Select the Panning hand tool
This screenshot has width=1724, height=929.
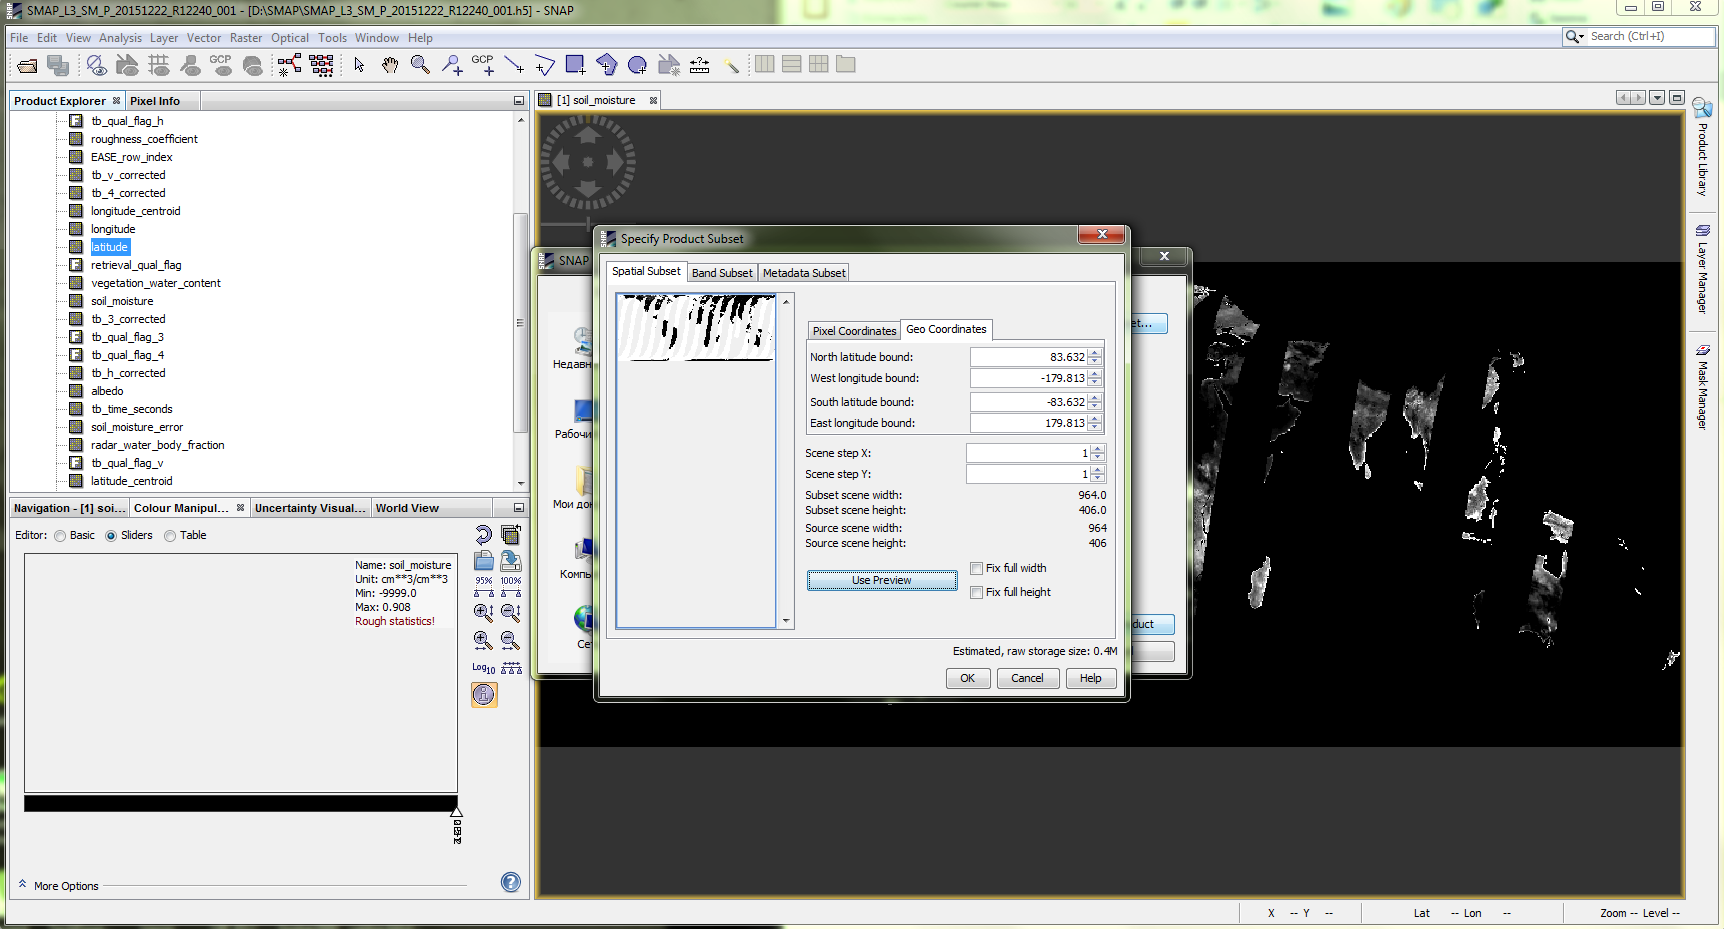tap(390, 65)
